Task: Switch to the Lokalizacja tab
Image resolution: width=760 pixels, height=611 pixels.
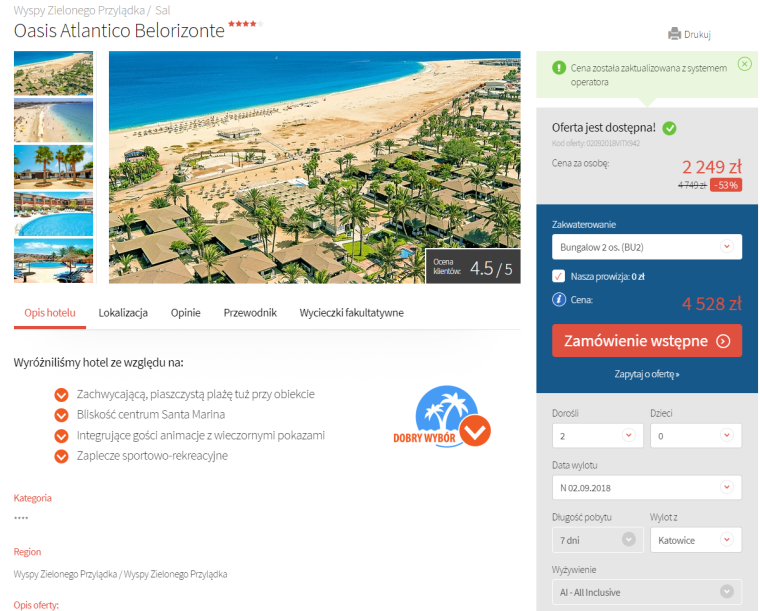Action: 123,313
